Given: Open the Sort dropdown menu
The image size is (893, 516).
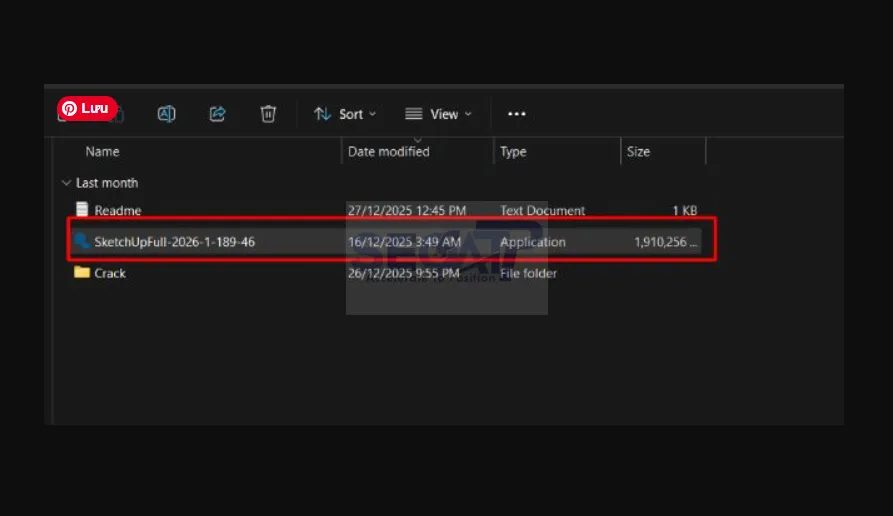Looking at the screenshot, I should [345, 114].
